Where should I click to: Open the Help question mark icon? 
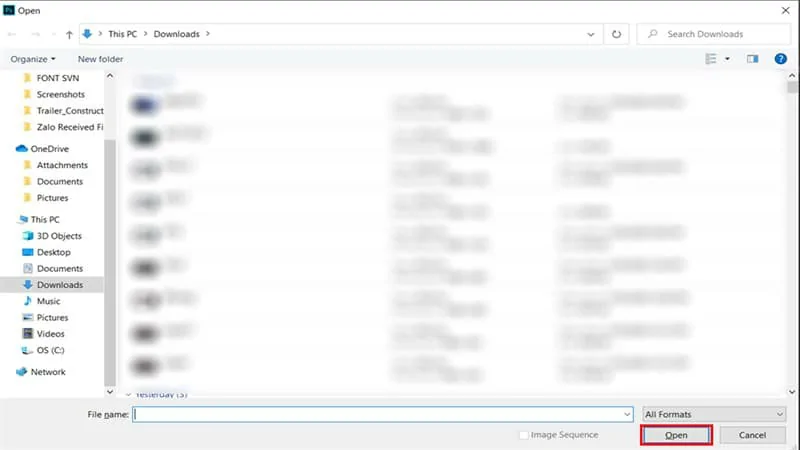click(780, 59)
